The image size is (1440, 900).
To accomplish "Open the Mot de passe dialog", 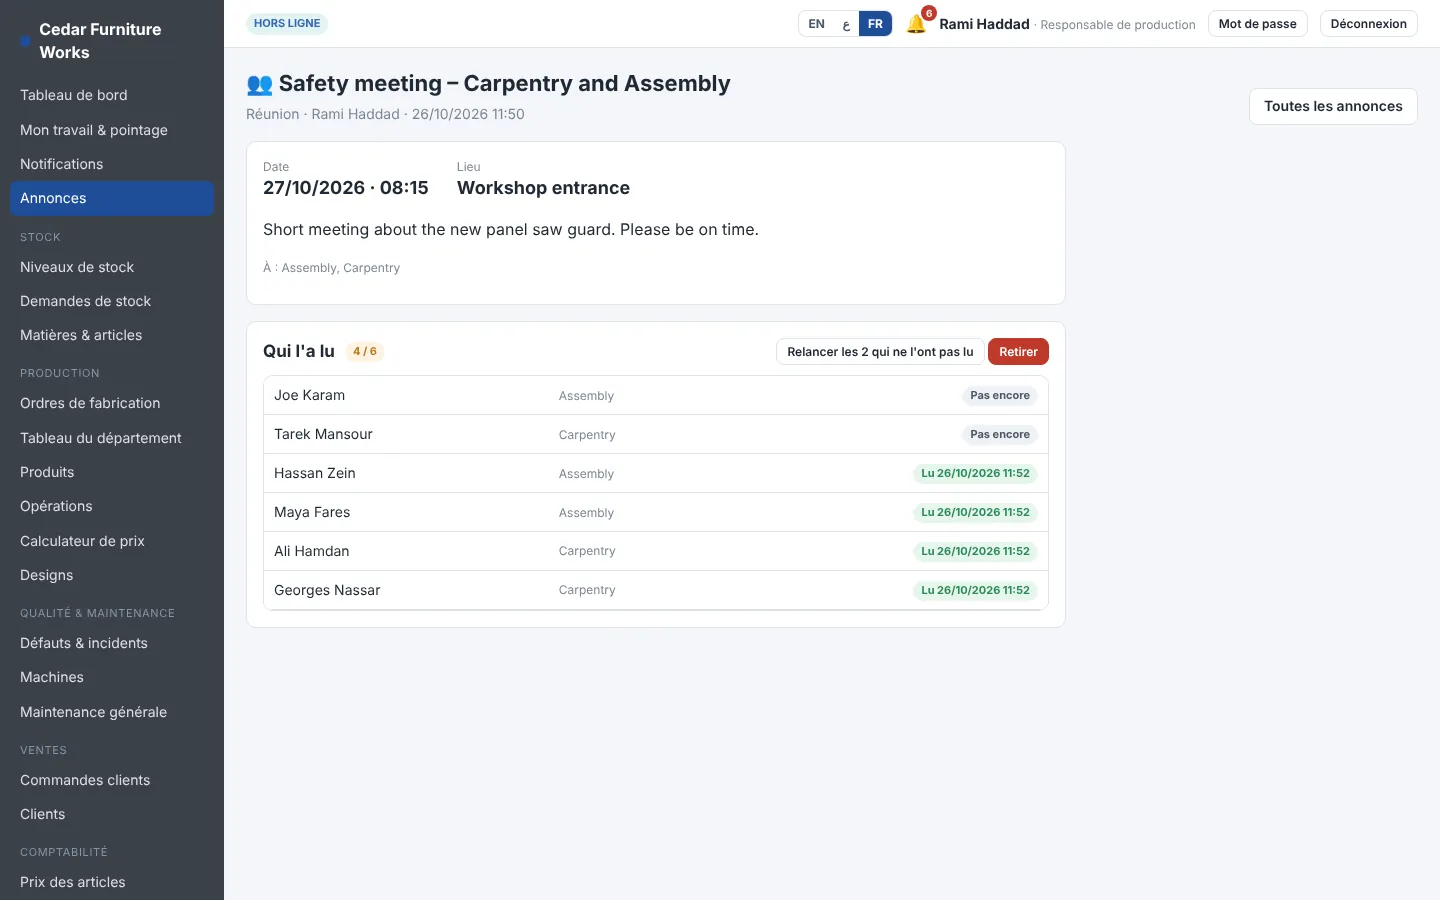I will [1257, 24].
